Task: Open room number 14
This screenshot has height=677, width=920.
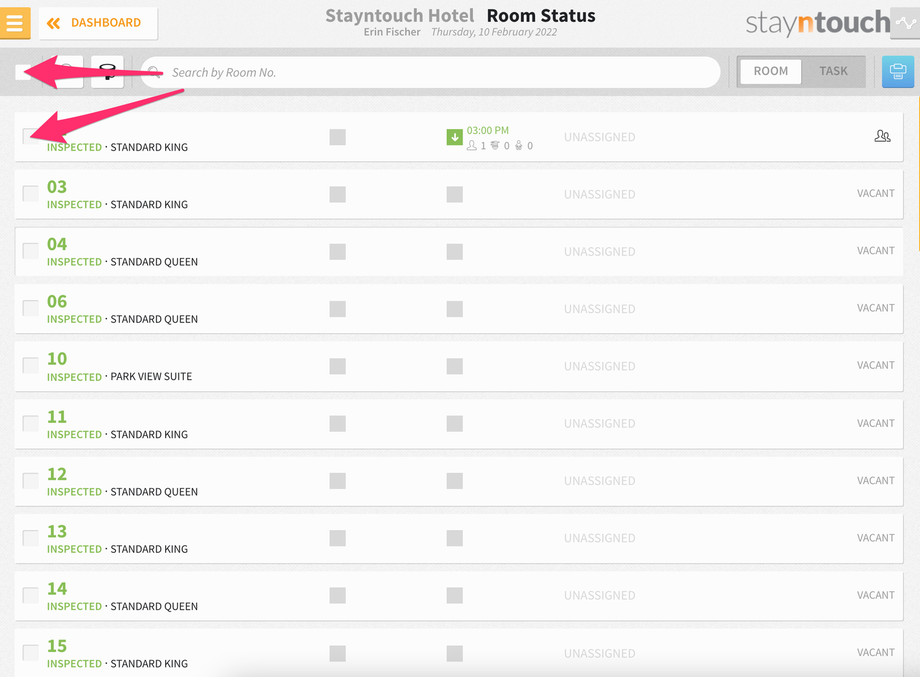Action: 57,588
